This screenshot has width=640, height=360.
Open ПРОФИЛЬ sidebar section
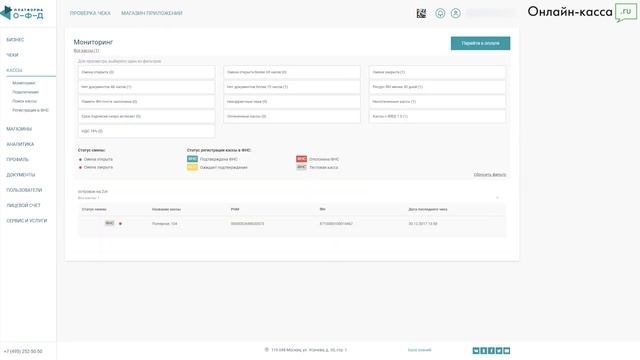[x=18, y=160]
